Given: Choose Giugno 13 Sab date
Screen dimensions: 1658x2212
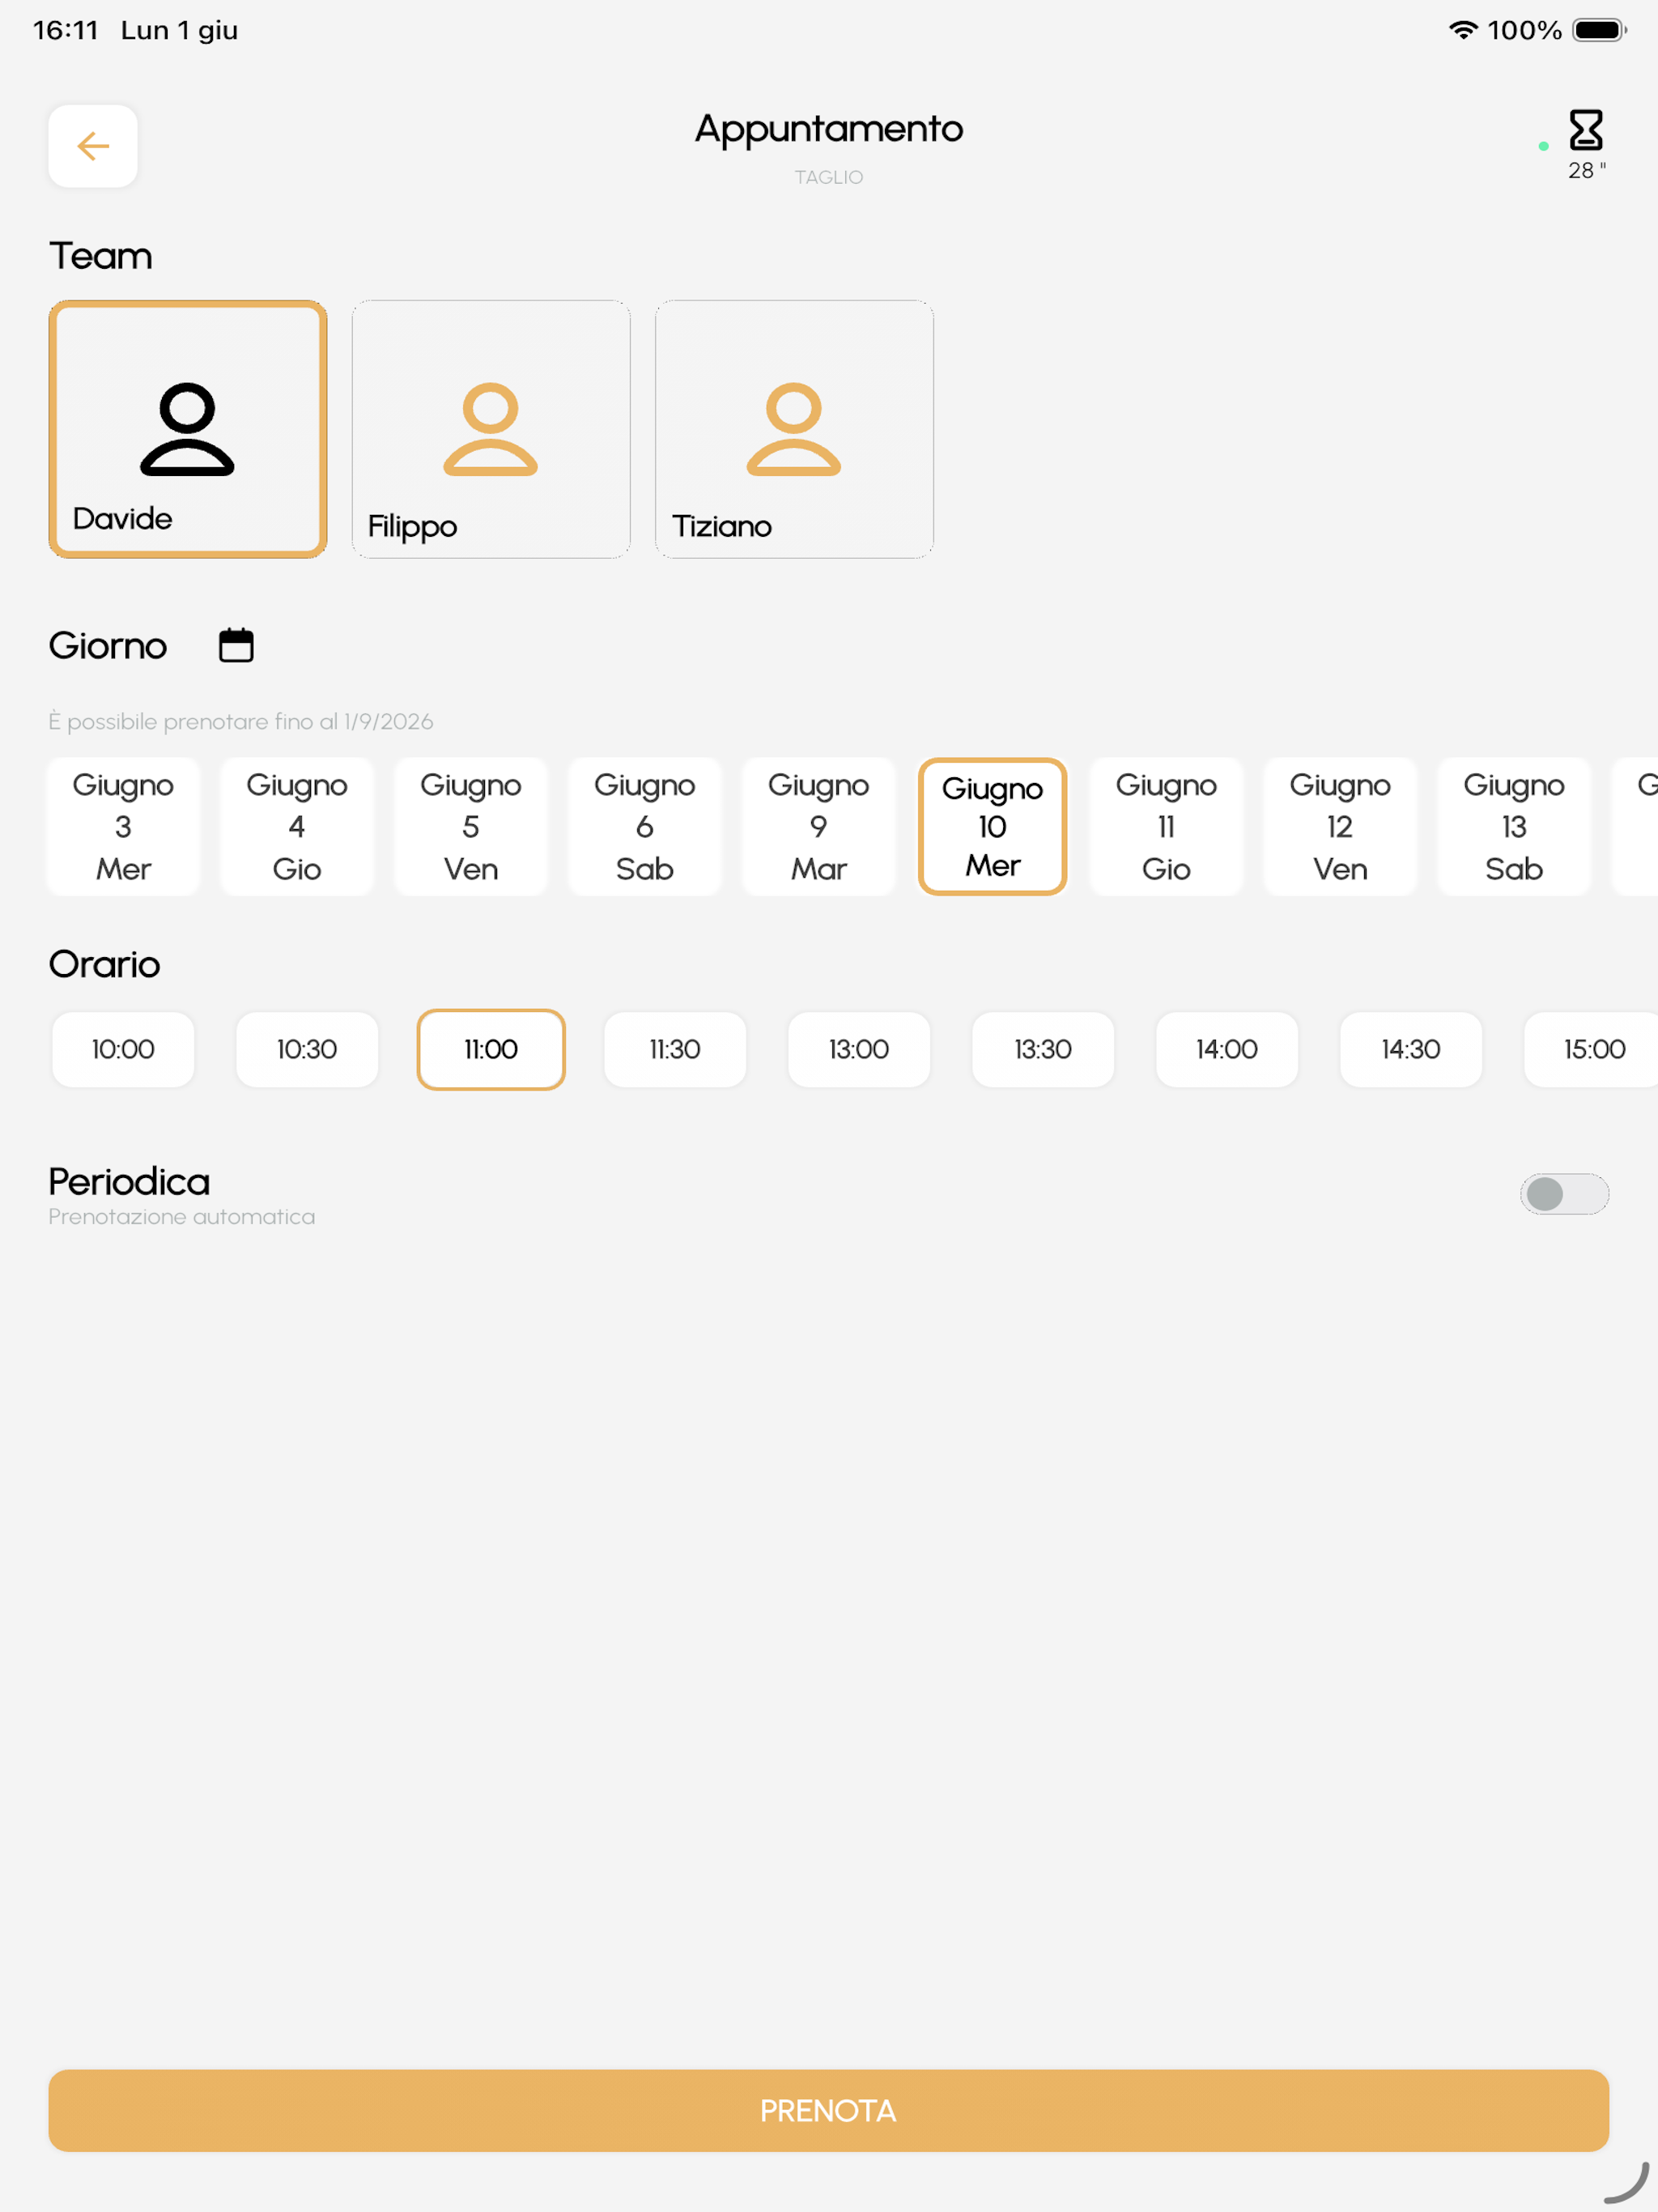Looking at the screenshot, I should click(x=1514, y=826).
